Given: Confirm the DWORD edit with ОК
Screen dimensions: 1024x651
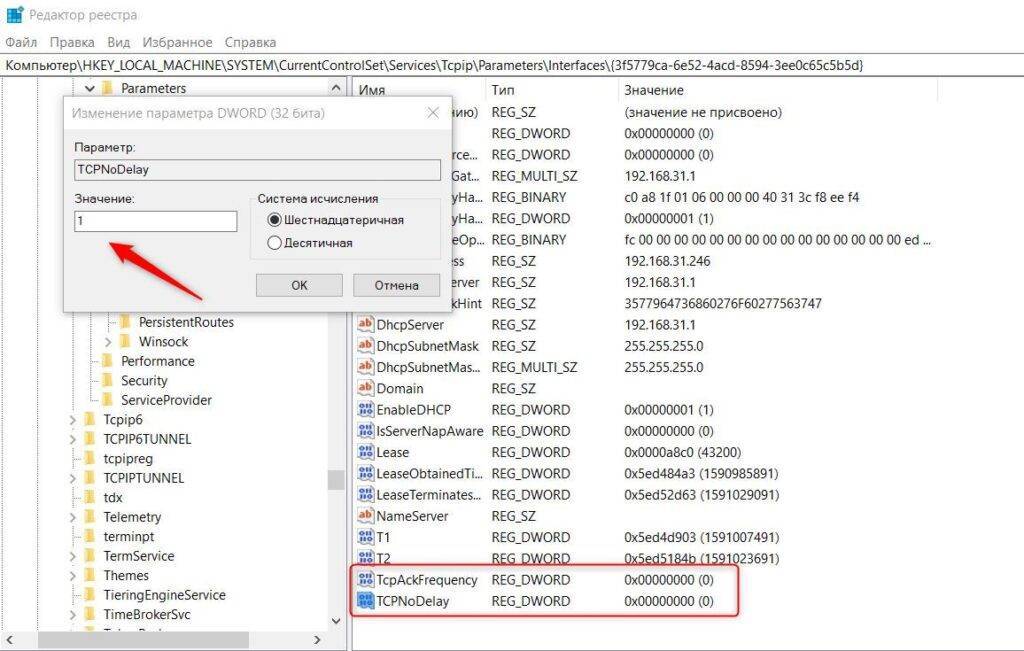Looking at the screenshot, I should tap(299, 285).
